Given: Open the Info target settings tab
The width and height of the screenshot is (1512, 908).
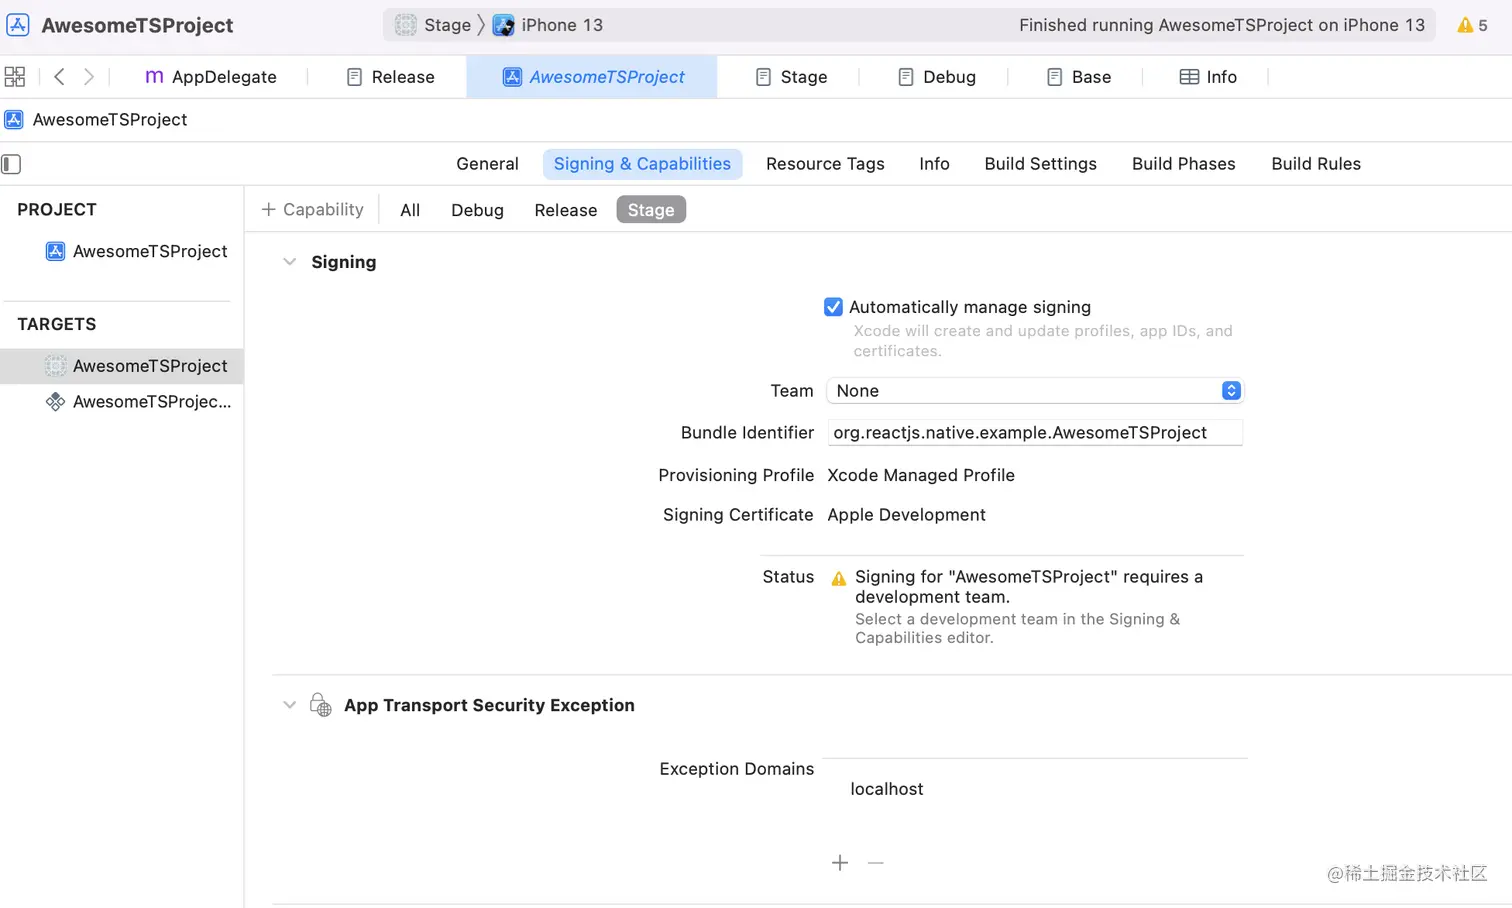Looking at the screenshot, I should (x=934, y=164).
